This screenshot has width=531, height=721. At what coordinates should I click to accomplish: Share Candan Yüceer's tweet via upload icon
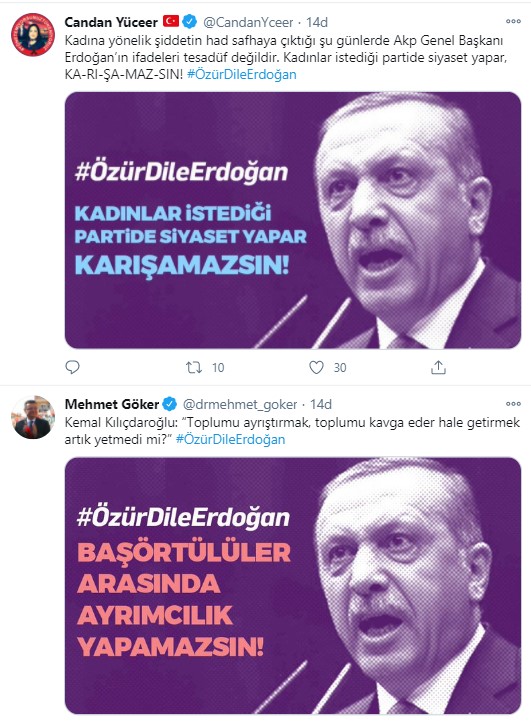(x=438, y=367)
